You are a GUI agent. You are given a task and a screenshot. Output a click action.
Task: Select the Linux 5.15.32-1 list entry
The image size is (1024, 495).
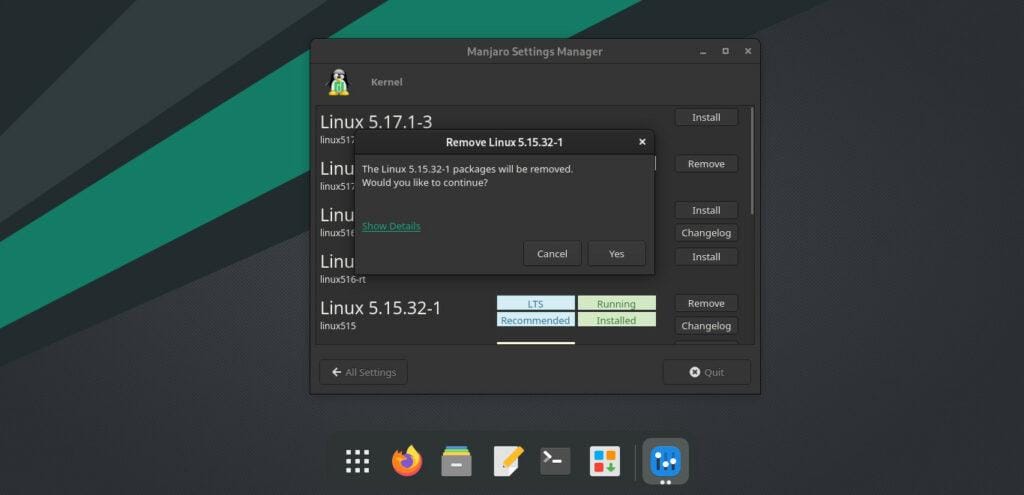coord(381,308)
